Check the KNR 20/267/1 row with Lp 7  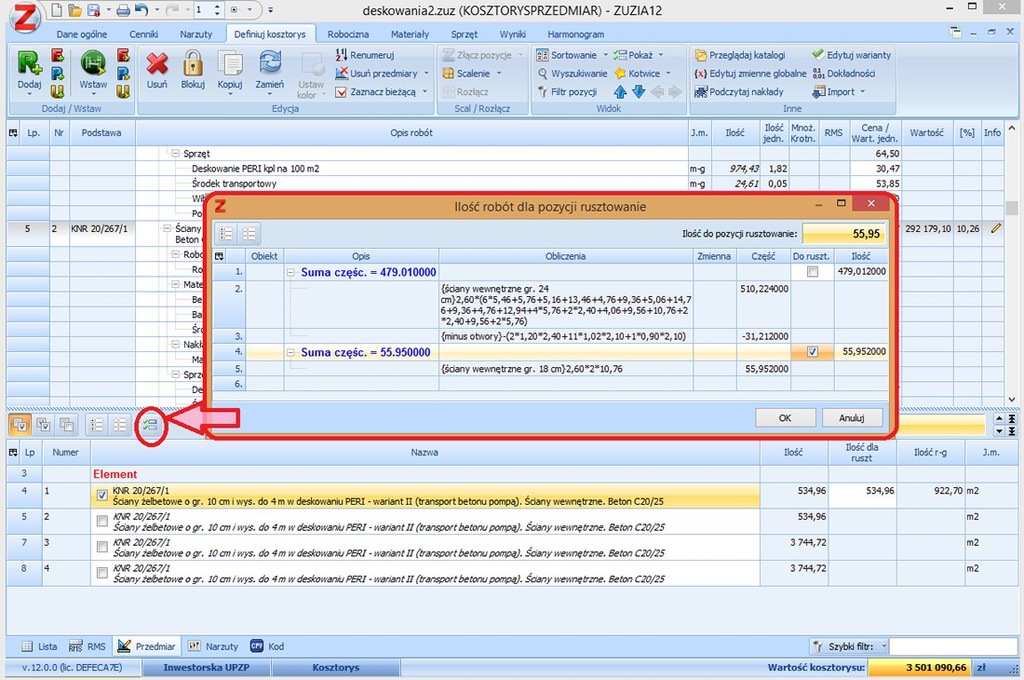coord(103,547)
